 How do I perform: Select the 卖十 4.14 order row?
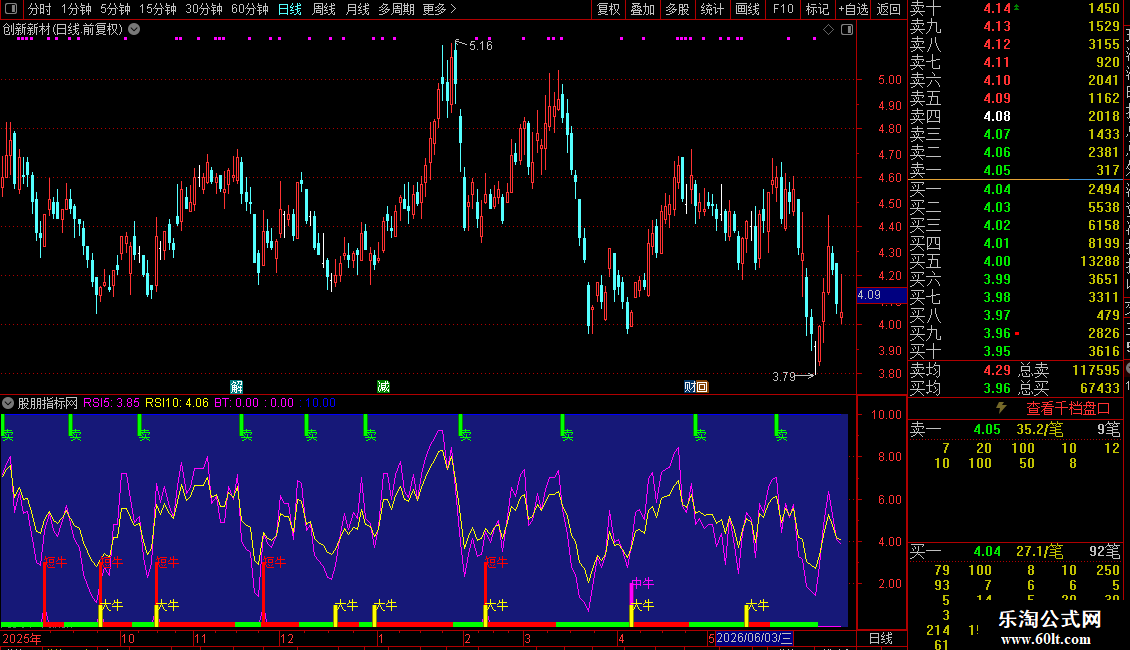[x=1015, y=8]
